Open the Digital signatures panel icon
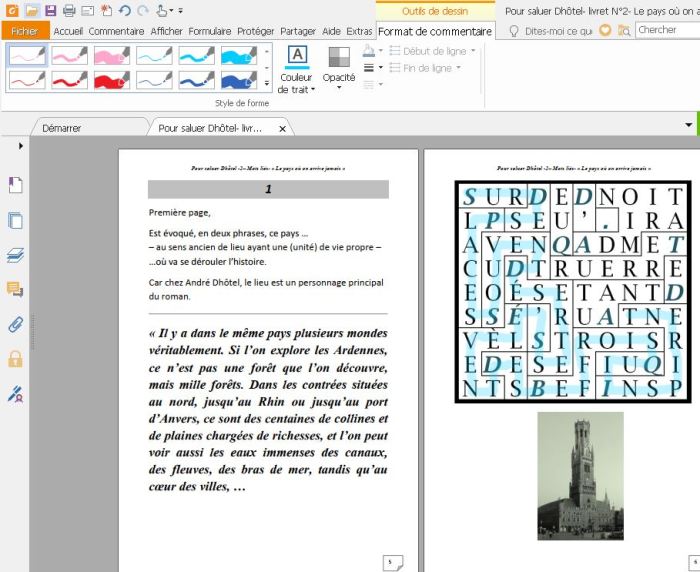Viewport: 700px width, 572px height. click(x=15, y=394)
